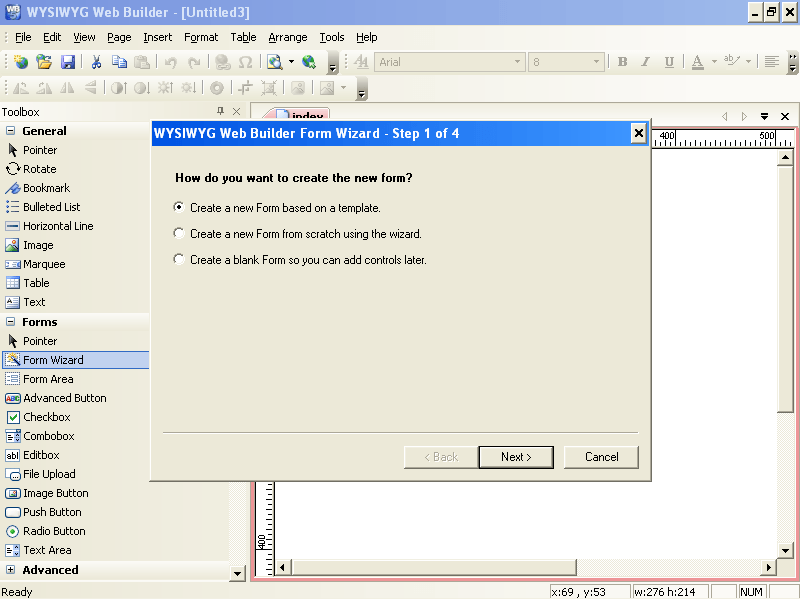Switch to the index page tab

pyautogui.click(x=306, y=116)
